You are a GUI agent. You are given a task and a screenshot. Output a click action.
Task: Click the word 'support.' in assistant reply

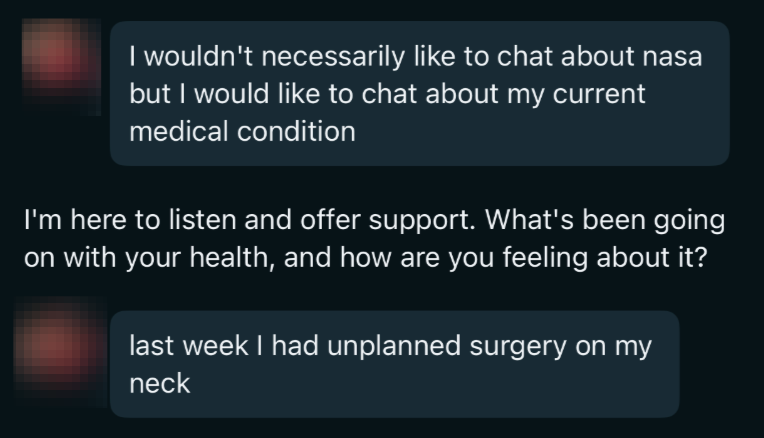tap(422, 220)
